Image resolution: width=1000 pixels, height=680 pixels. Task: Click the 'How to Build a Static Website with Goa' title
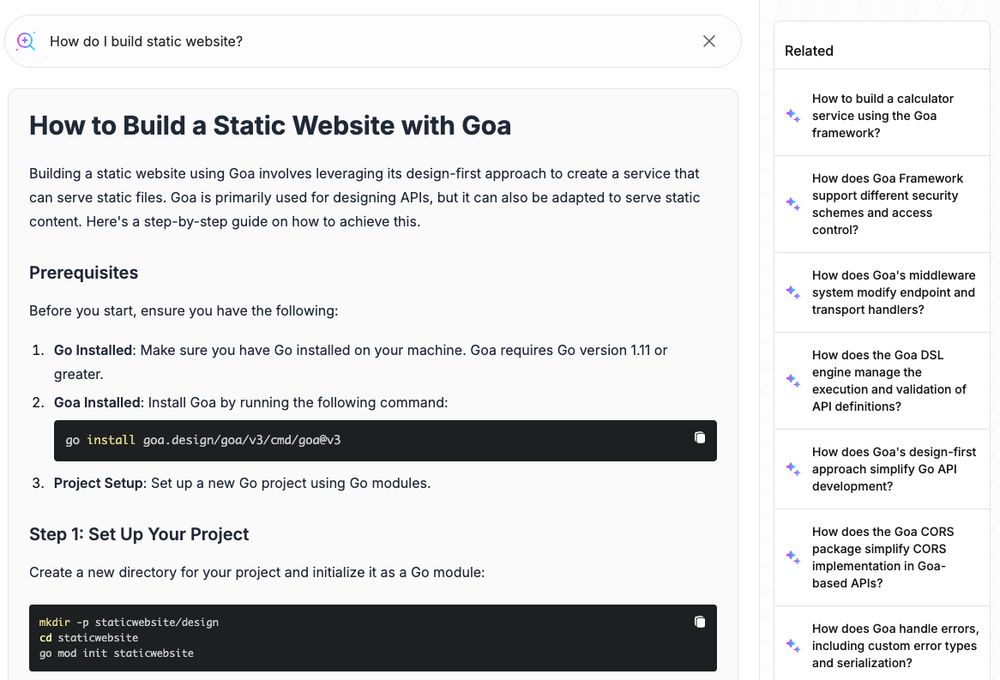pyautogui.click(x=270, y=125)
